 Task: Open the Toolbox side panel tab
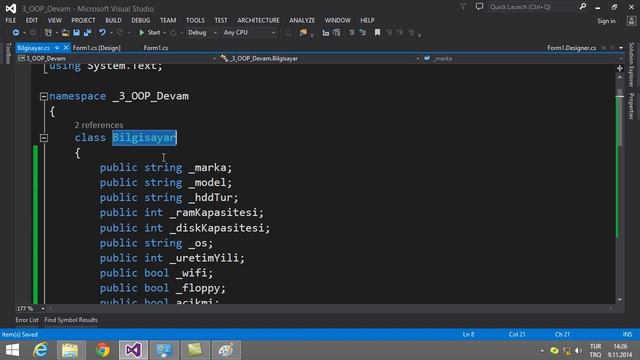8,53
